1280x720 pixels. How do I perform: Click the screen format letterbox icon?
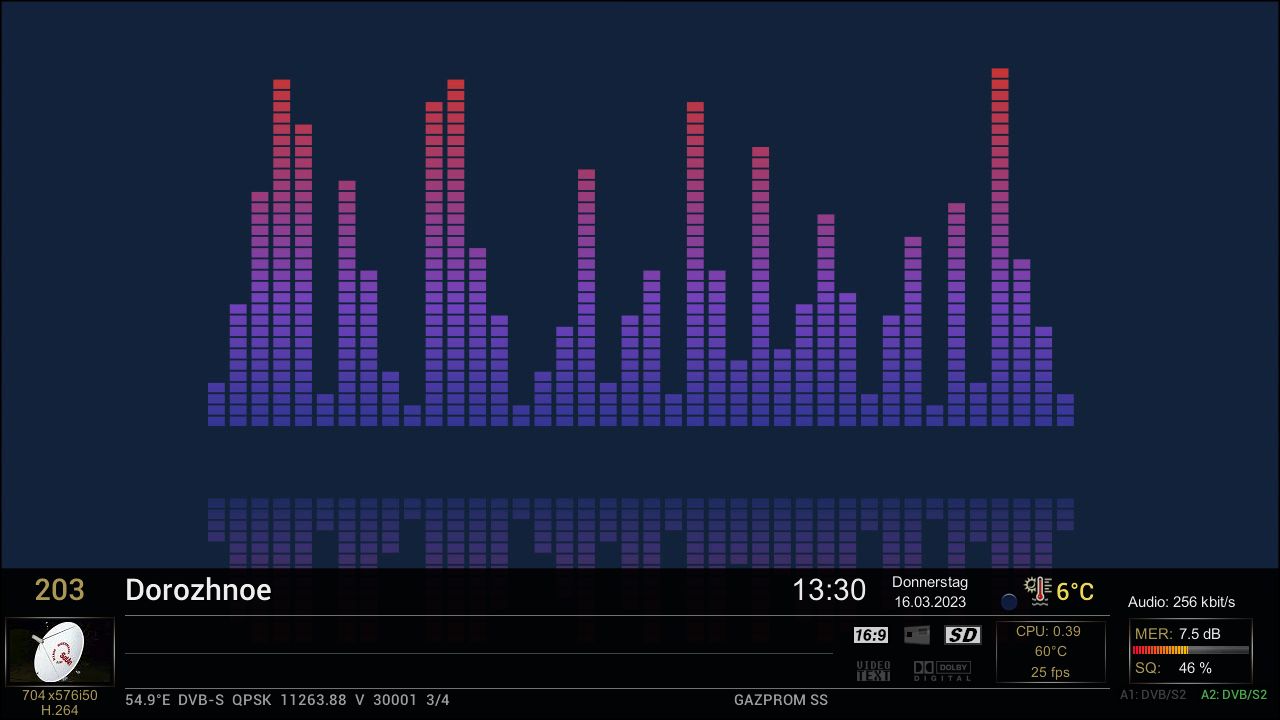tap(916, 634)
